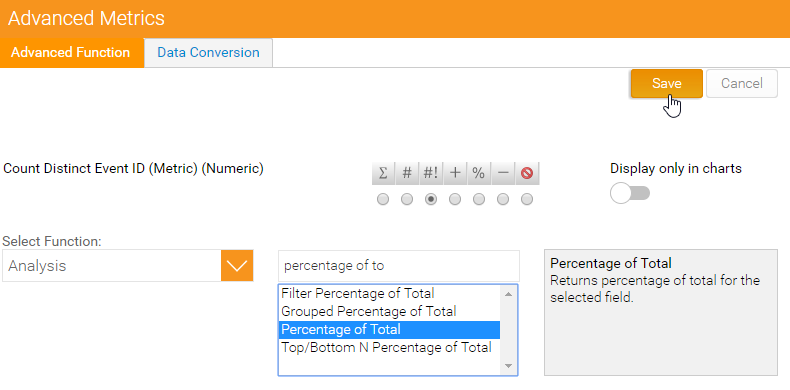Click the Count Distinct (#!) icon
The height and width of the screenshot is (390, 790).
point(431,173)
